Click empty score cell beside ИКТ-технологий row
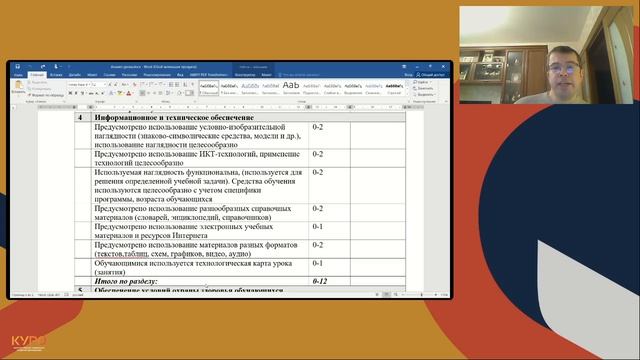640x360 pixels. pos(378,158)
